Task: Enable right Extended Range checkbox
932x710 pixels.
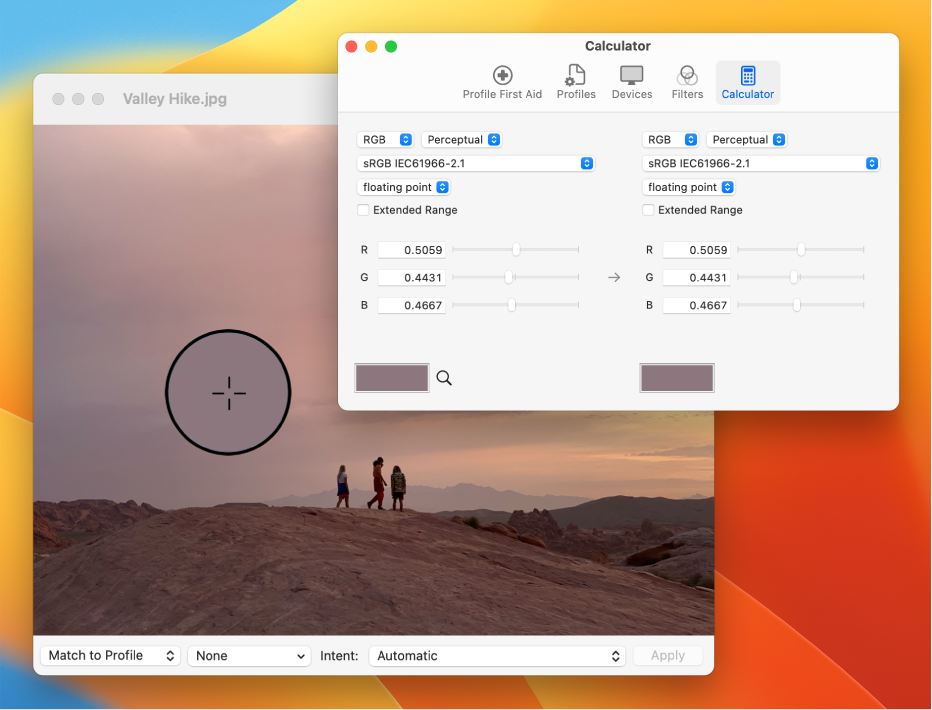Action: (648, 210)
